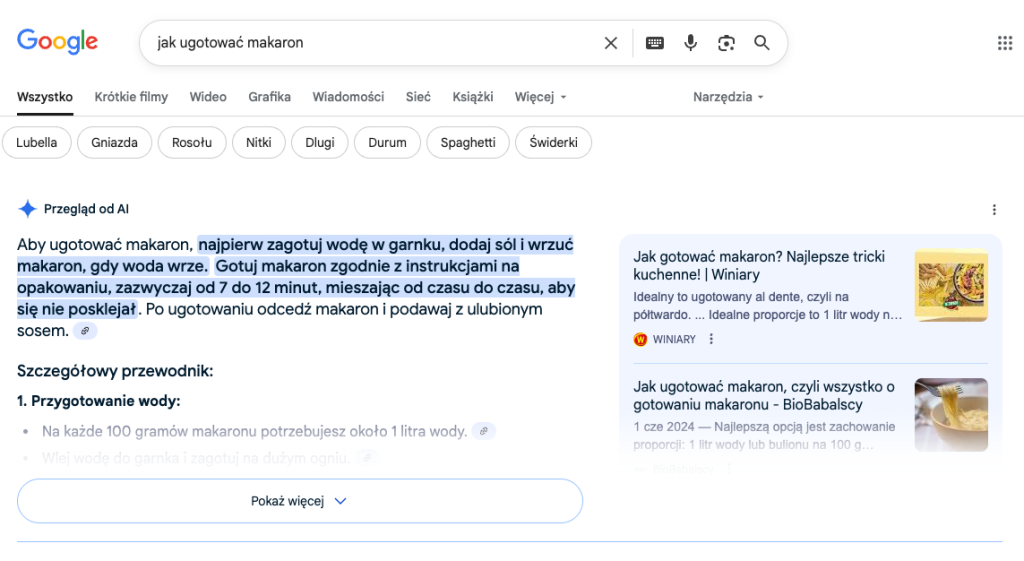Screen dimensions: 1024x561
Task: Filter results by Świderki chip
Action: 553,142
